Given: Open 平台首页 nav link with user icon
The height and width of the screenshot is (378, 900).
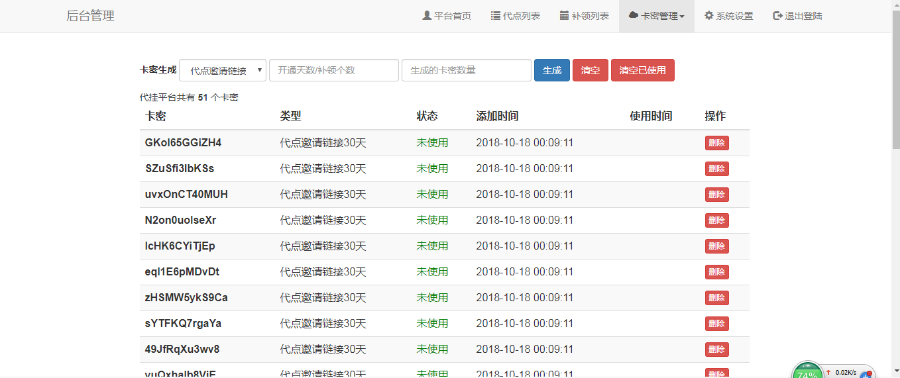Looking at the screenshot, I should (x=447, y=16).
